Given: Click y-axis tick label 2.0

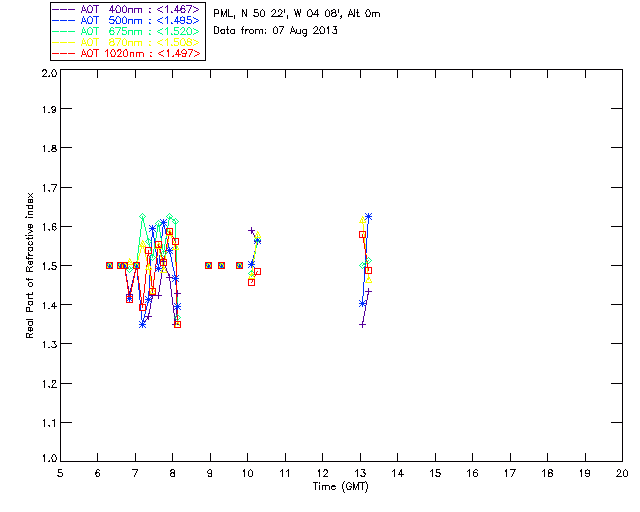Looking at the screenshot, I should (49, 73).
